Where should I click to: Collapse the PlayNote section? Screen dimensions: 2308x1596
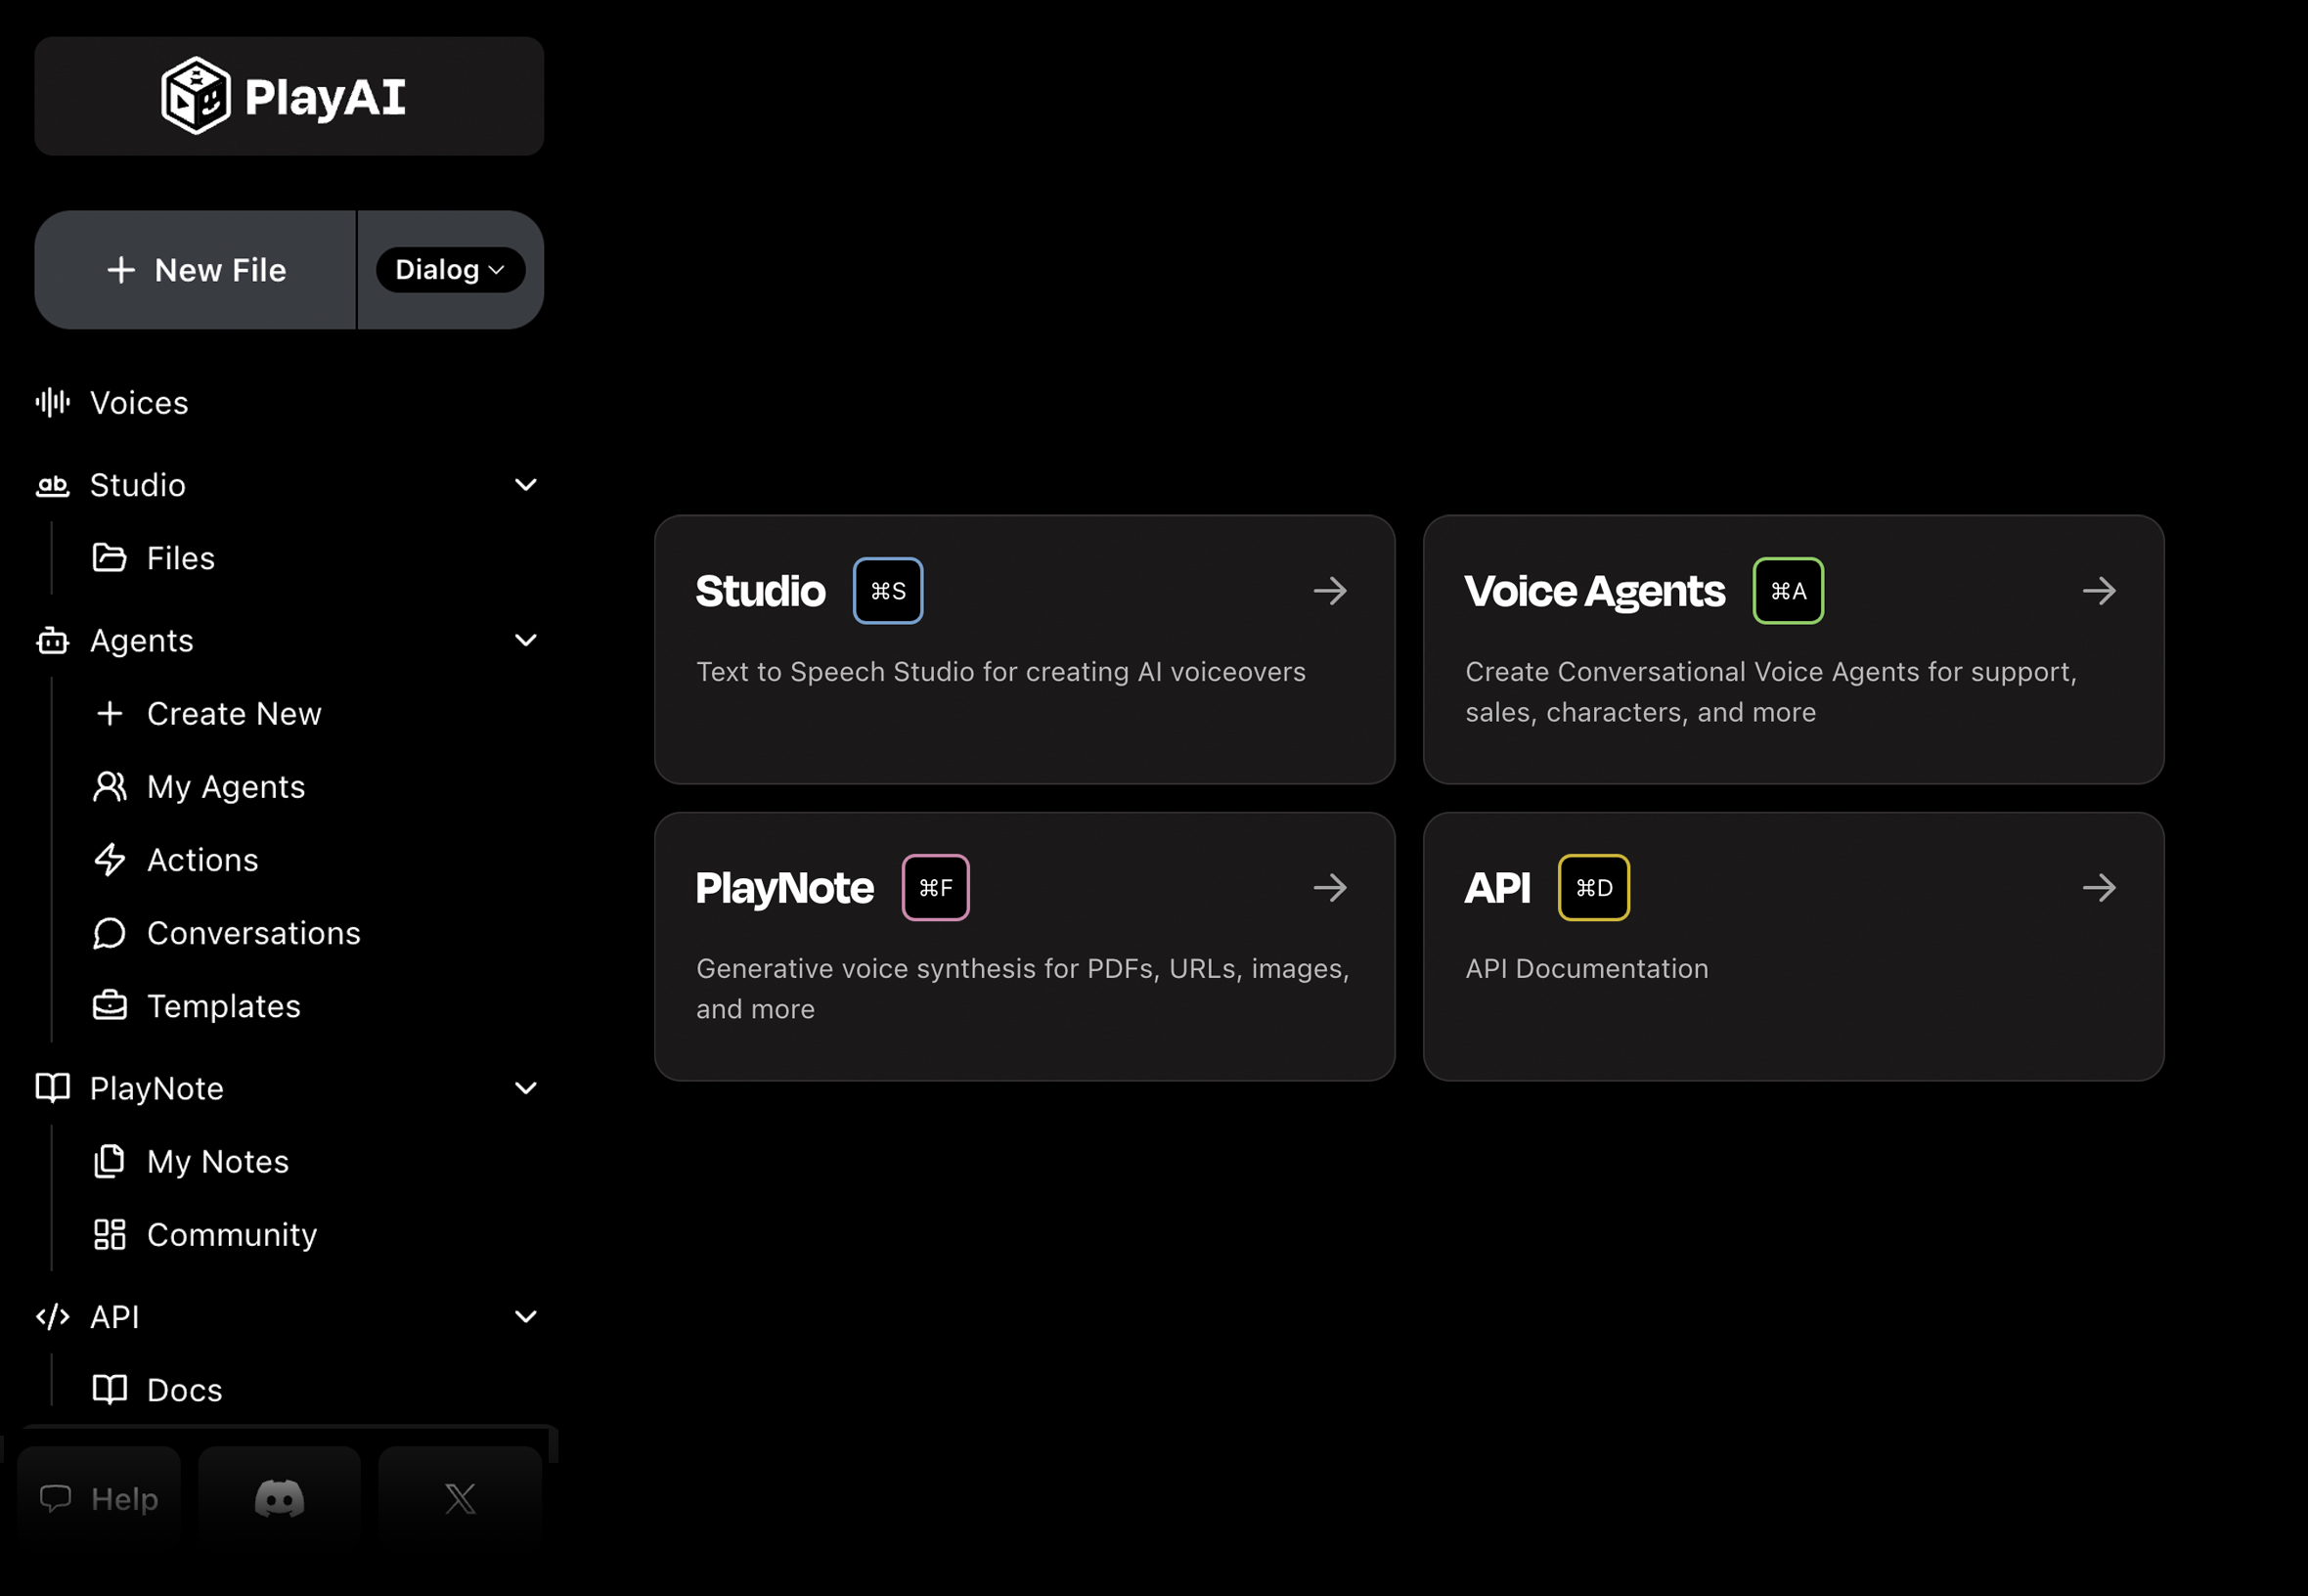pos(526,1088)
